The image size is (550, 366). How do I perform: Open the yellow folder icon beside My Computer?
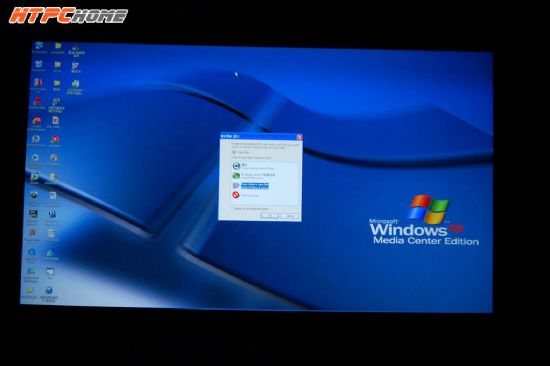point(58,46)
